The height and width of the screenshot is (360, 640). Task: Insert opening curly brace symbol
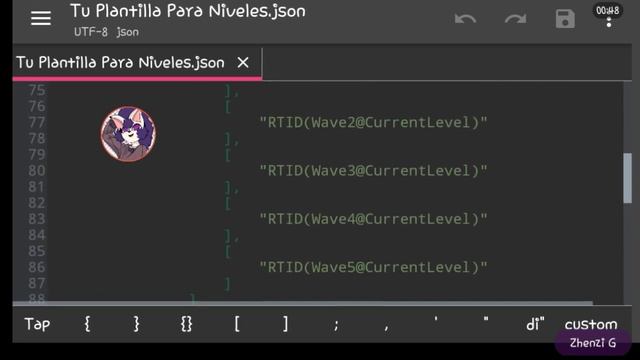[x=87, y=324]
